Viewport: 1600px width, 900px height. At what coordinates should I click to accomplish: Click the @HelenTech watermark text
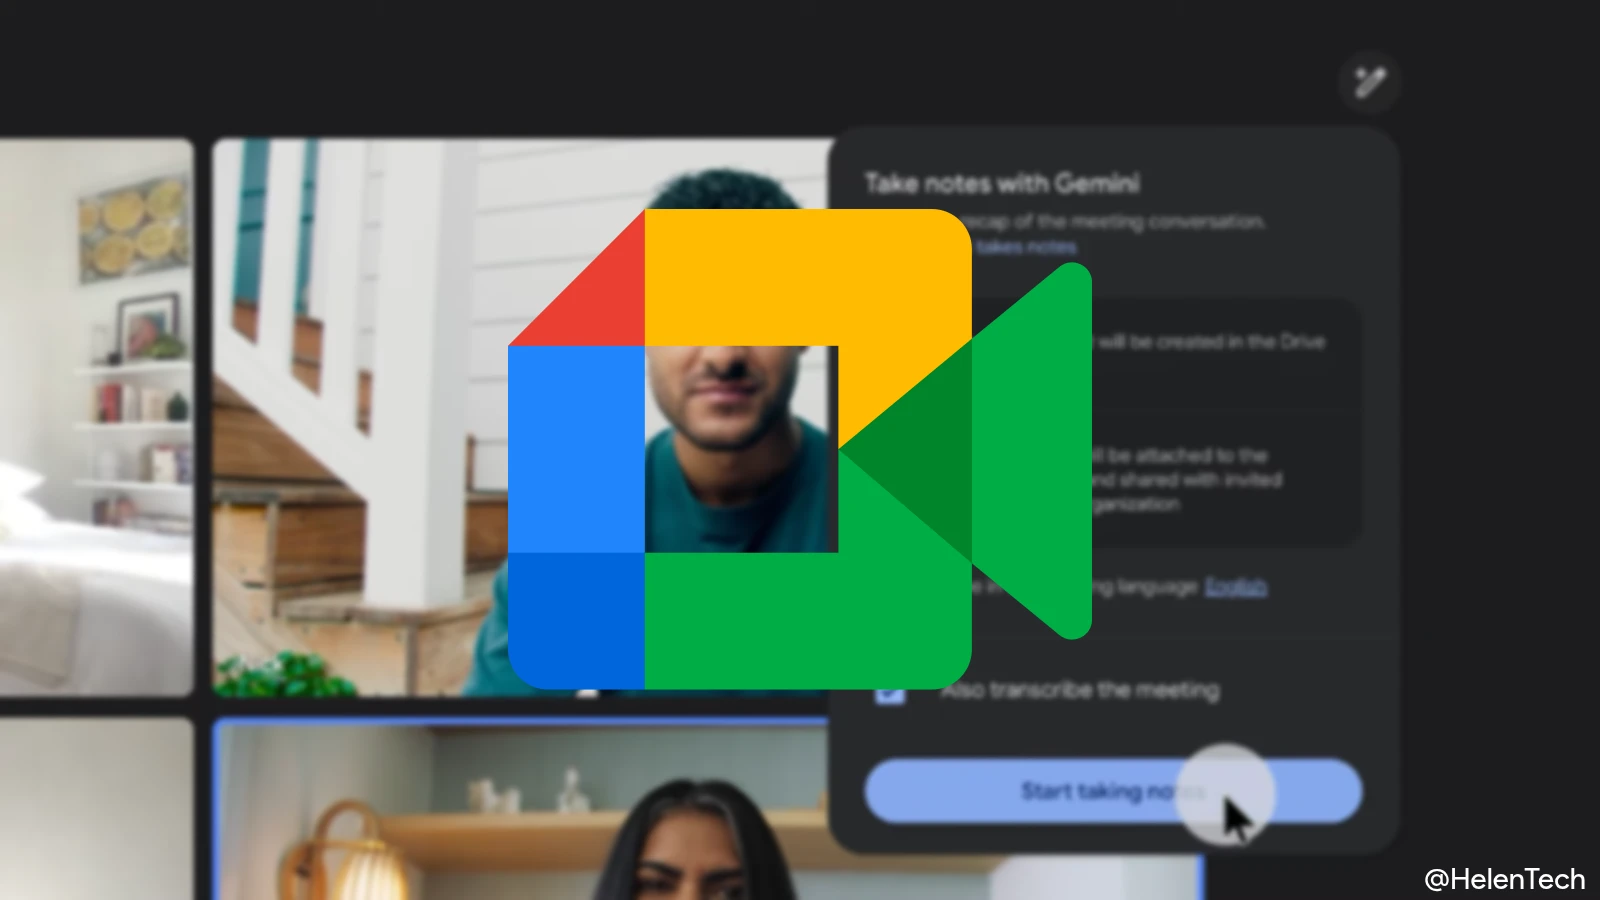click(1504, 879)
